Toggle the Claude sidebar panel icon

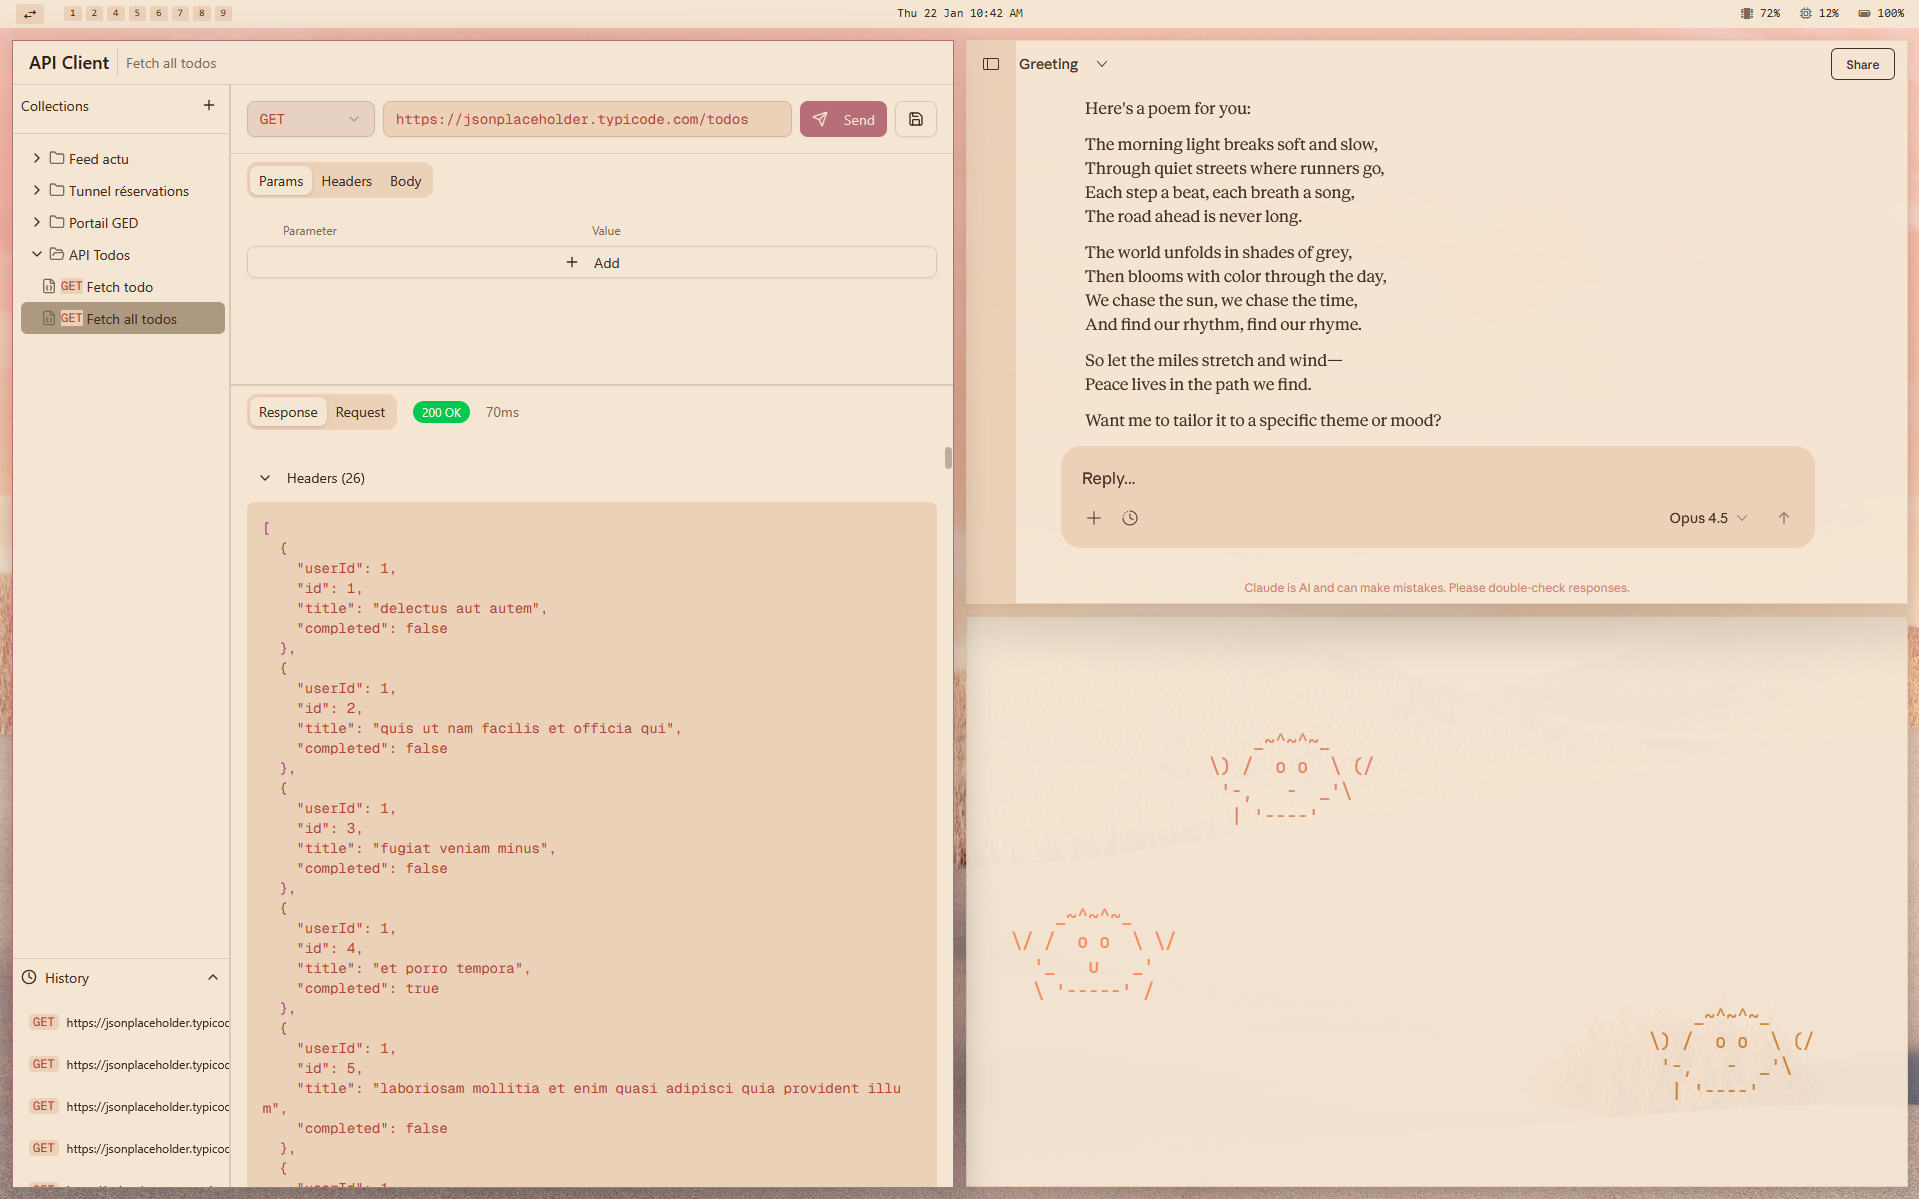click(x=991, y=64)
